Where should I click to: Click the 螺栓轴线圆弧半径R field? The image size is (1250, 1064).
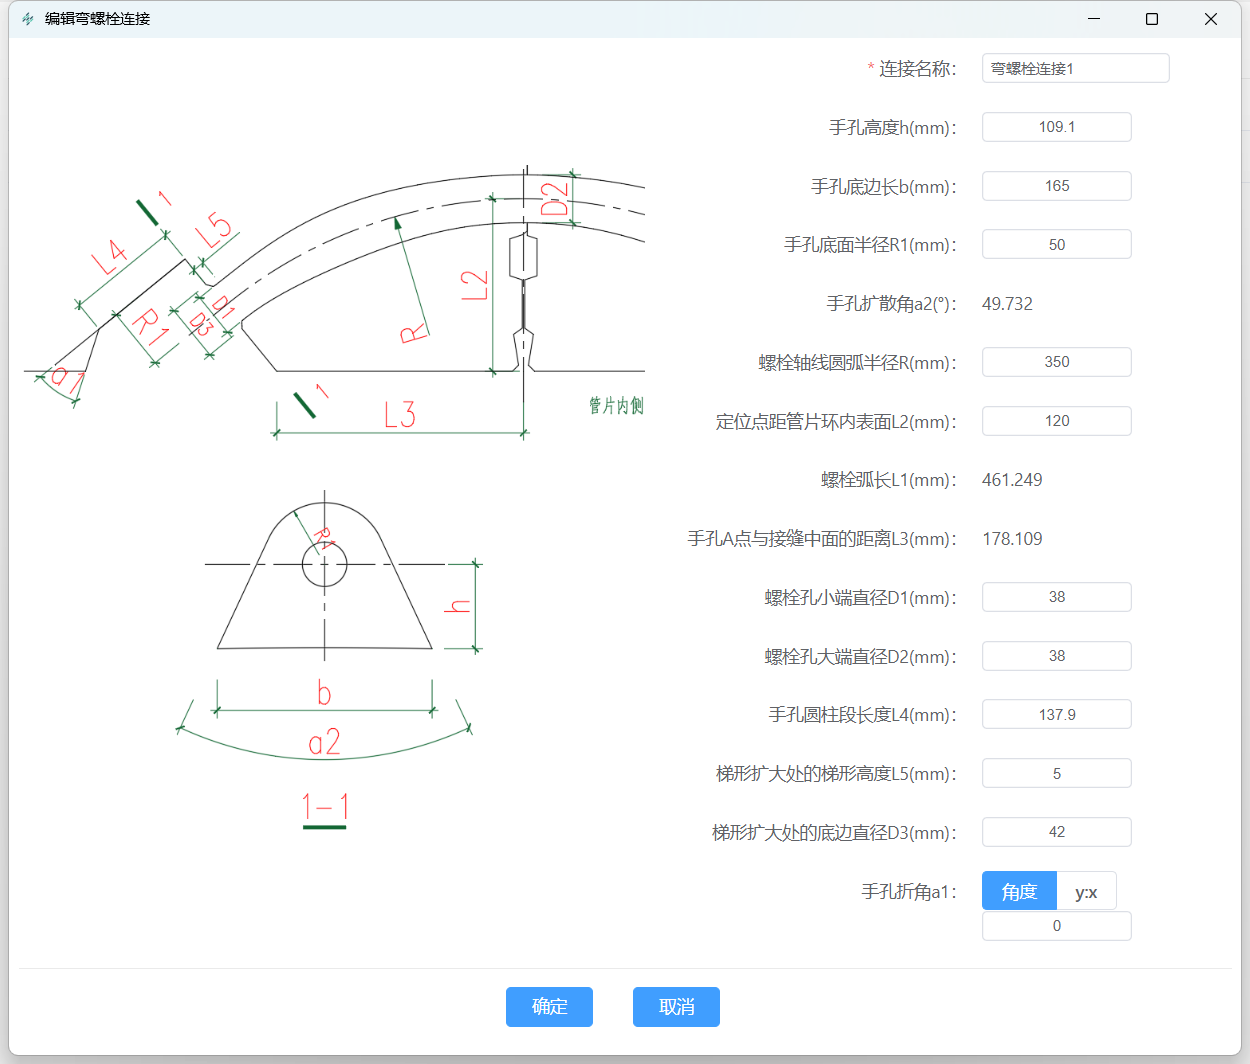[x=1056, y=362]
